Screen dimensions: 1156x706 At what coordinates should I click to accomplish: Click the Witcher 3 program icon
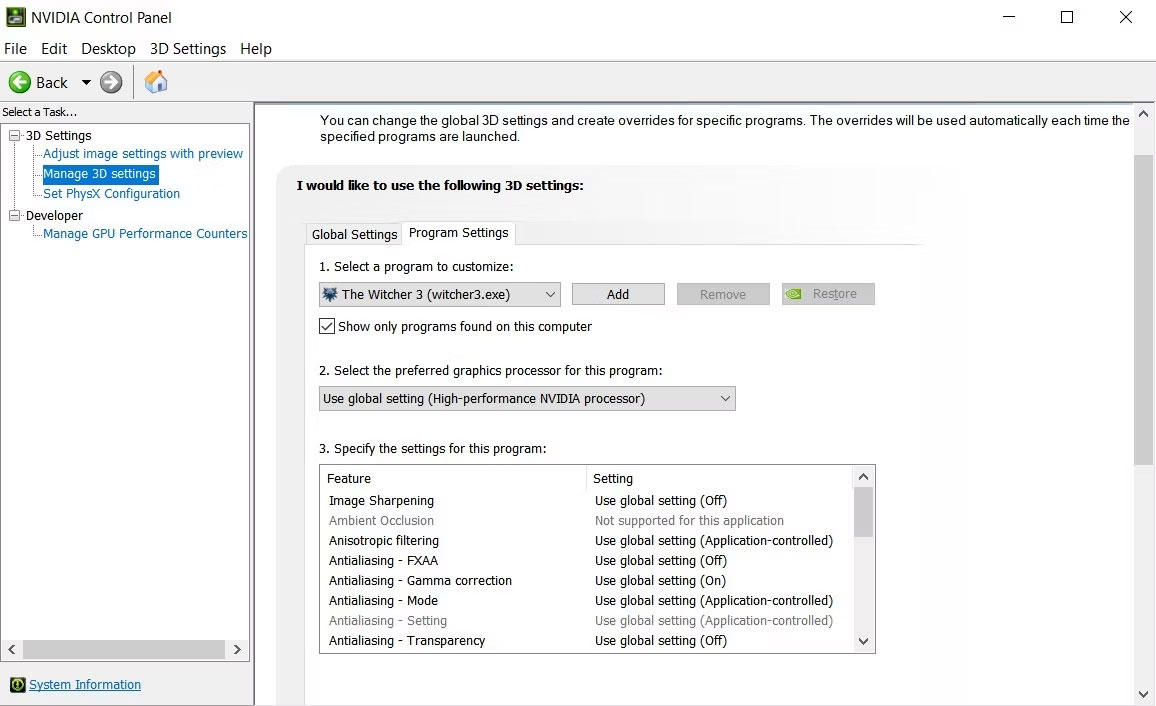coord(330,294)
